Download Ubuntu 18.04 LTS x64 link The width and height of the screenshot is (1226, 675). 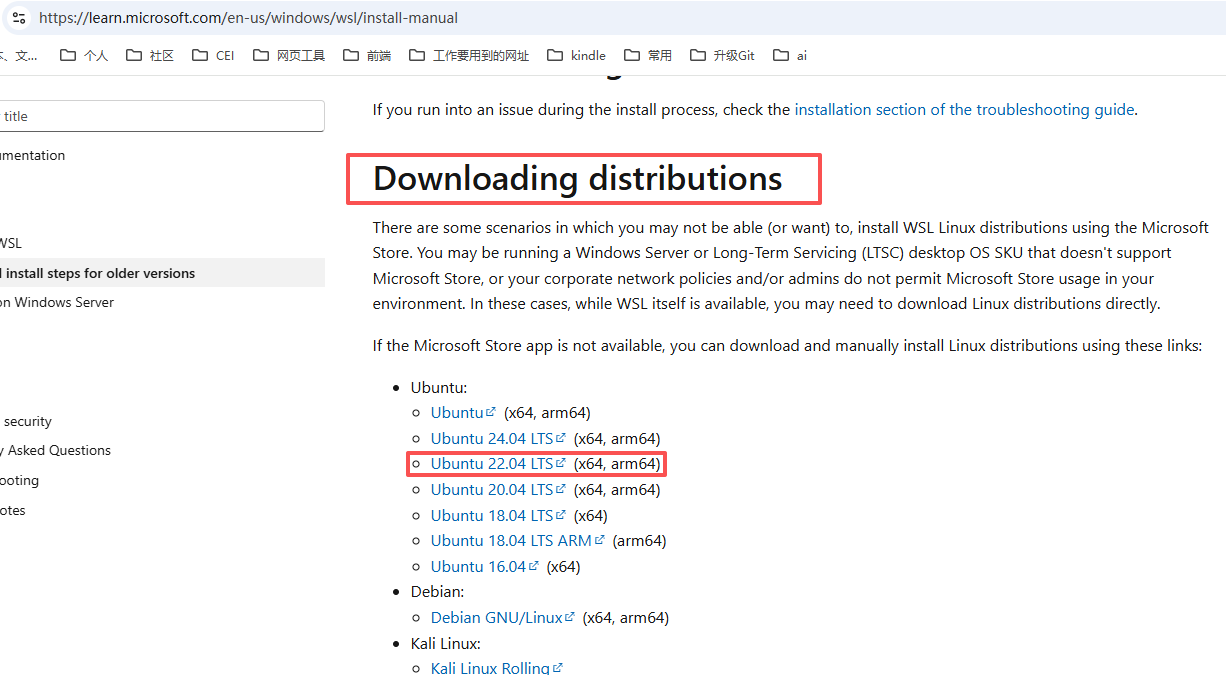pyautogui.click(x=498, y=516)
